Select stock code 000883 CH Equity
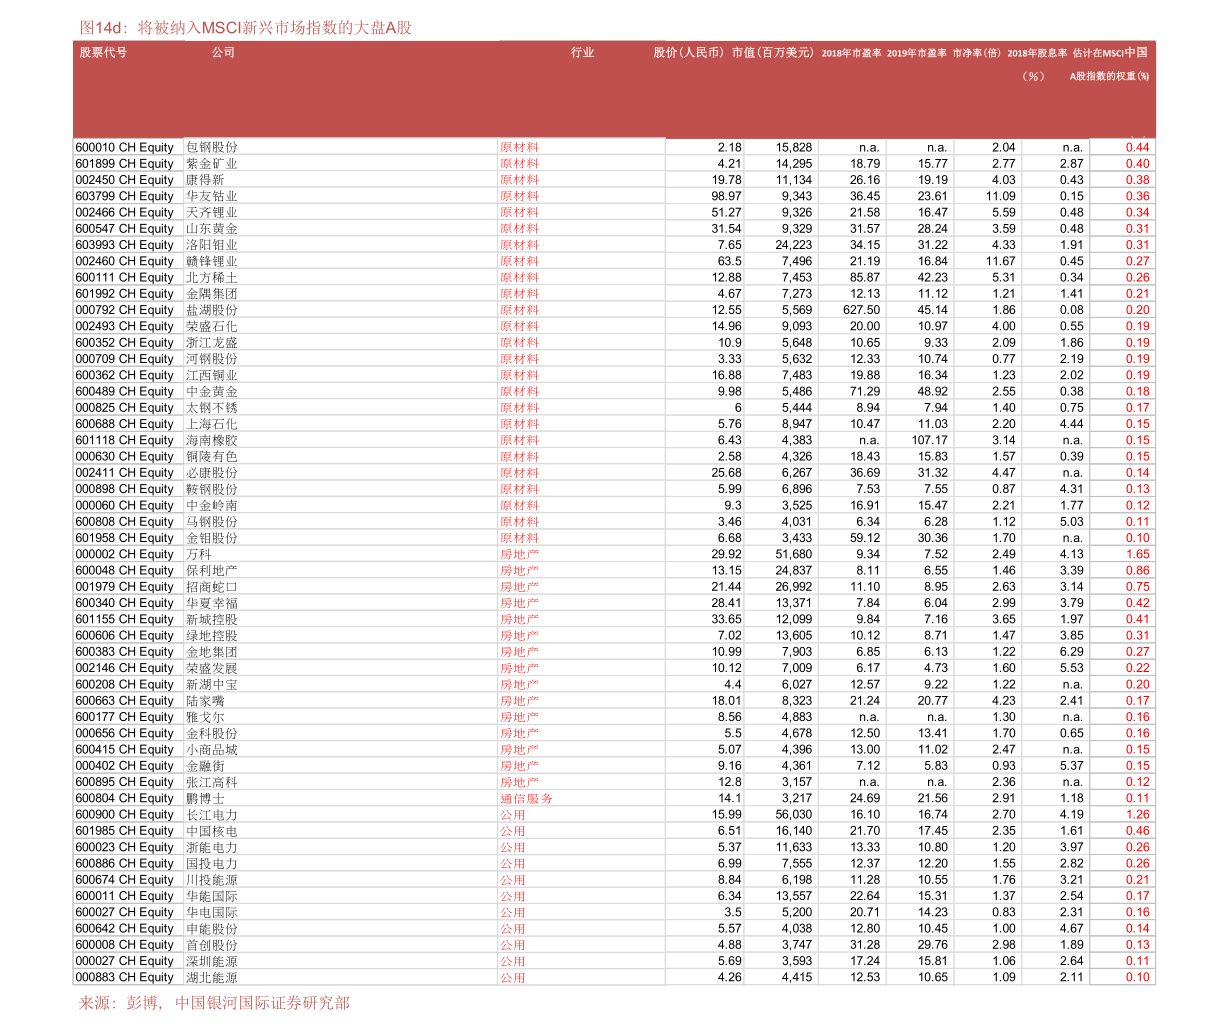1224x1032 pixels. coord(125,977)
